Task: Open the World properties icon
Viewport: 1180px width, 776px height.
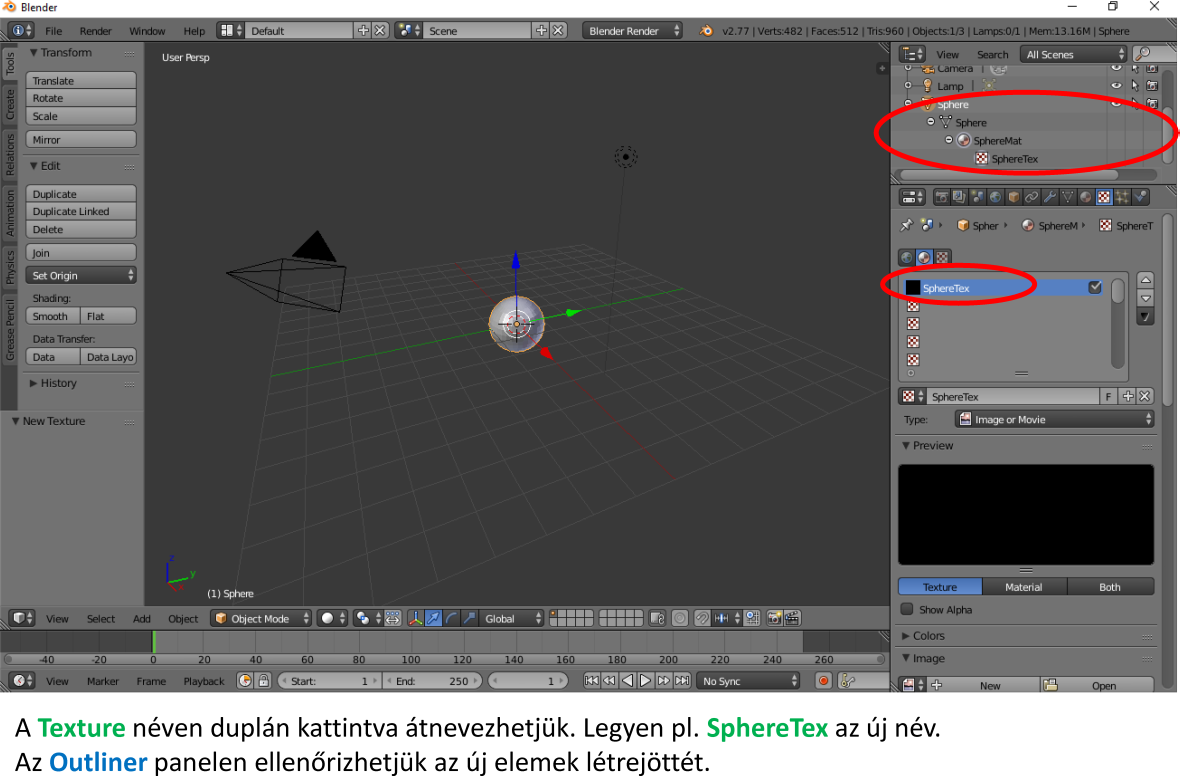Action: point(995,197)
